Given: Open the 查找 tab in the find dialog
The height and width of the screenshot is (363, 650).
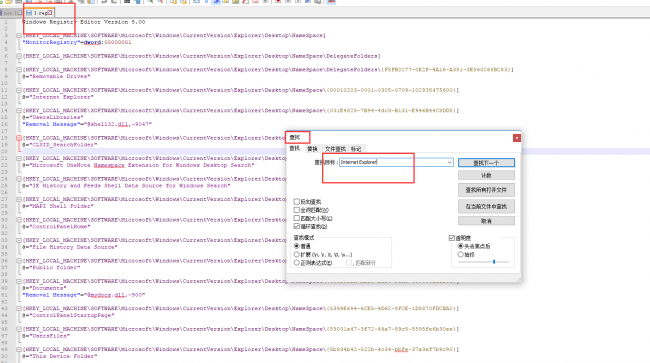Looking at the screenshot, I should (x=294, y=149).
